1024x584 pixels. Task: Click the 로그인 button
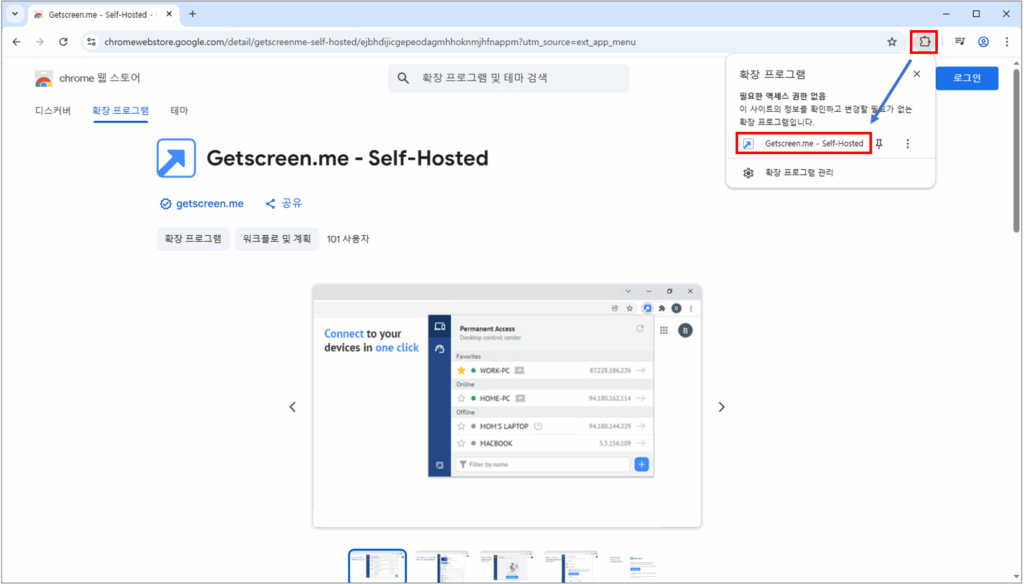click(x=967, y=78)
